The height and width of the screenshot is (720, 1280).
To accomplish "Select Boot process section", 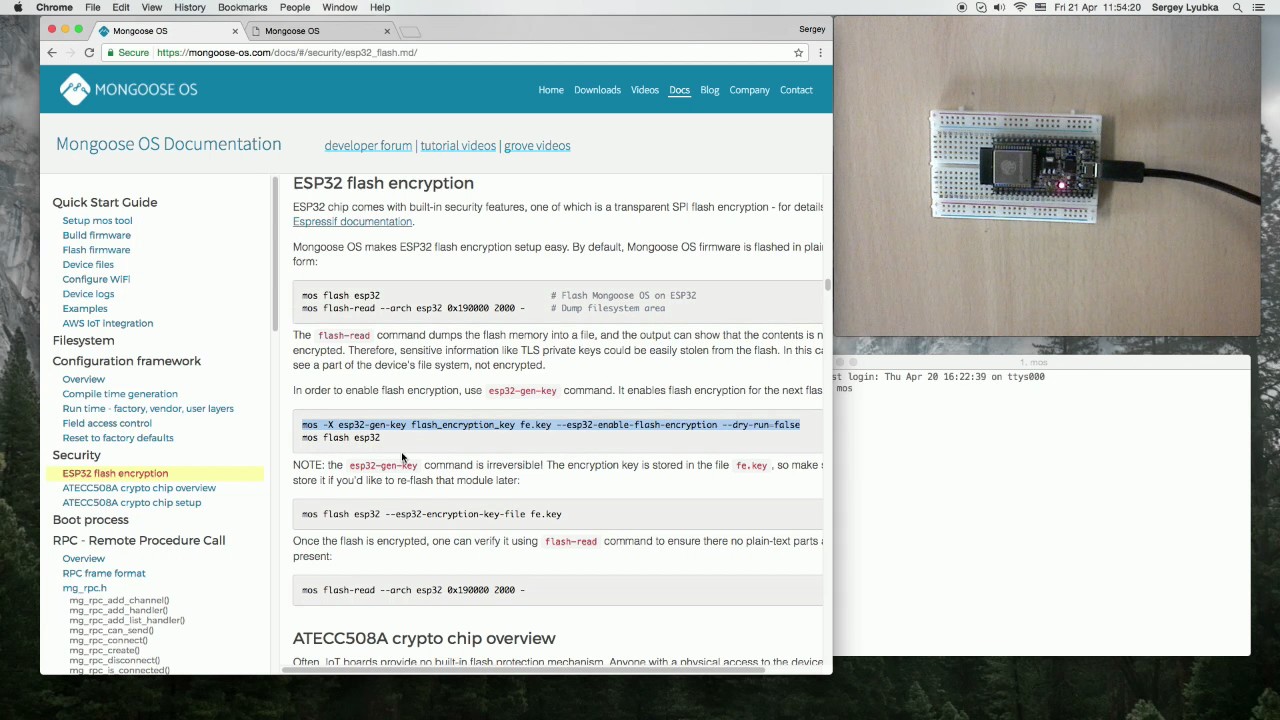I will click(91, 520).
